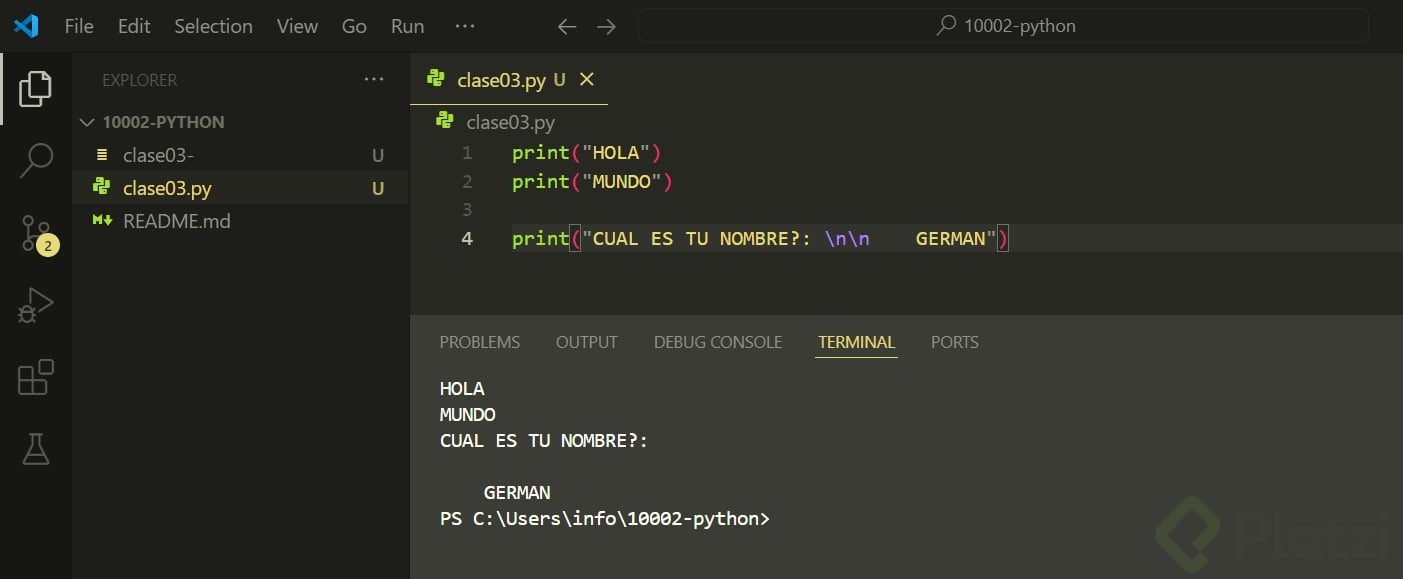Select the clase03- file in Explorer
Image resolution: width=1403 pixels, height=579 pixels.
158,155
